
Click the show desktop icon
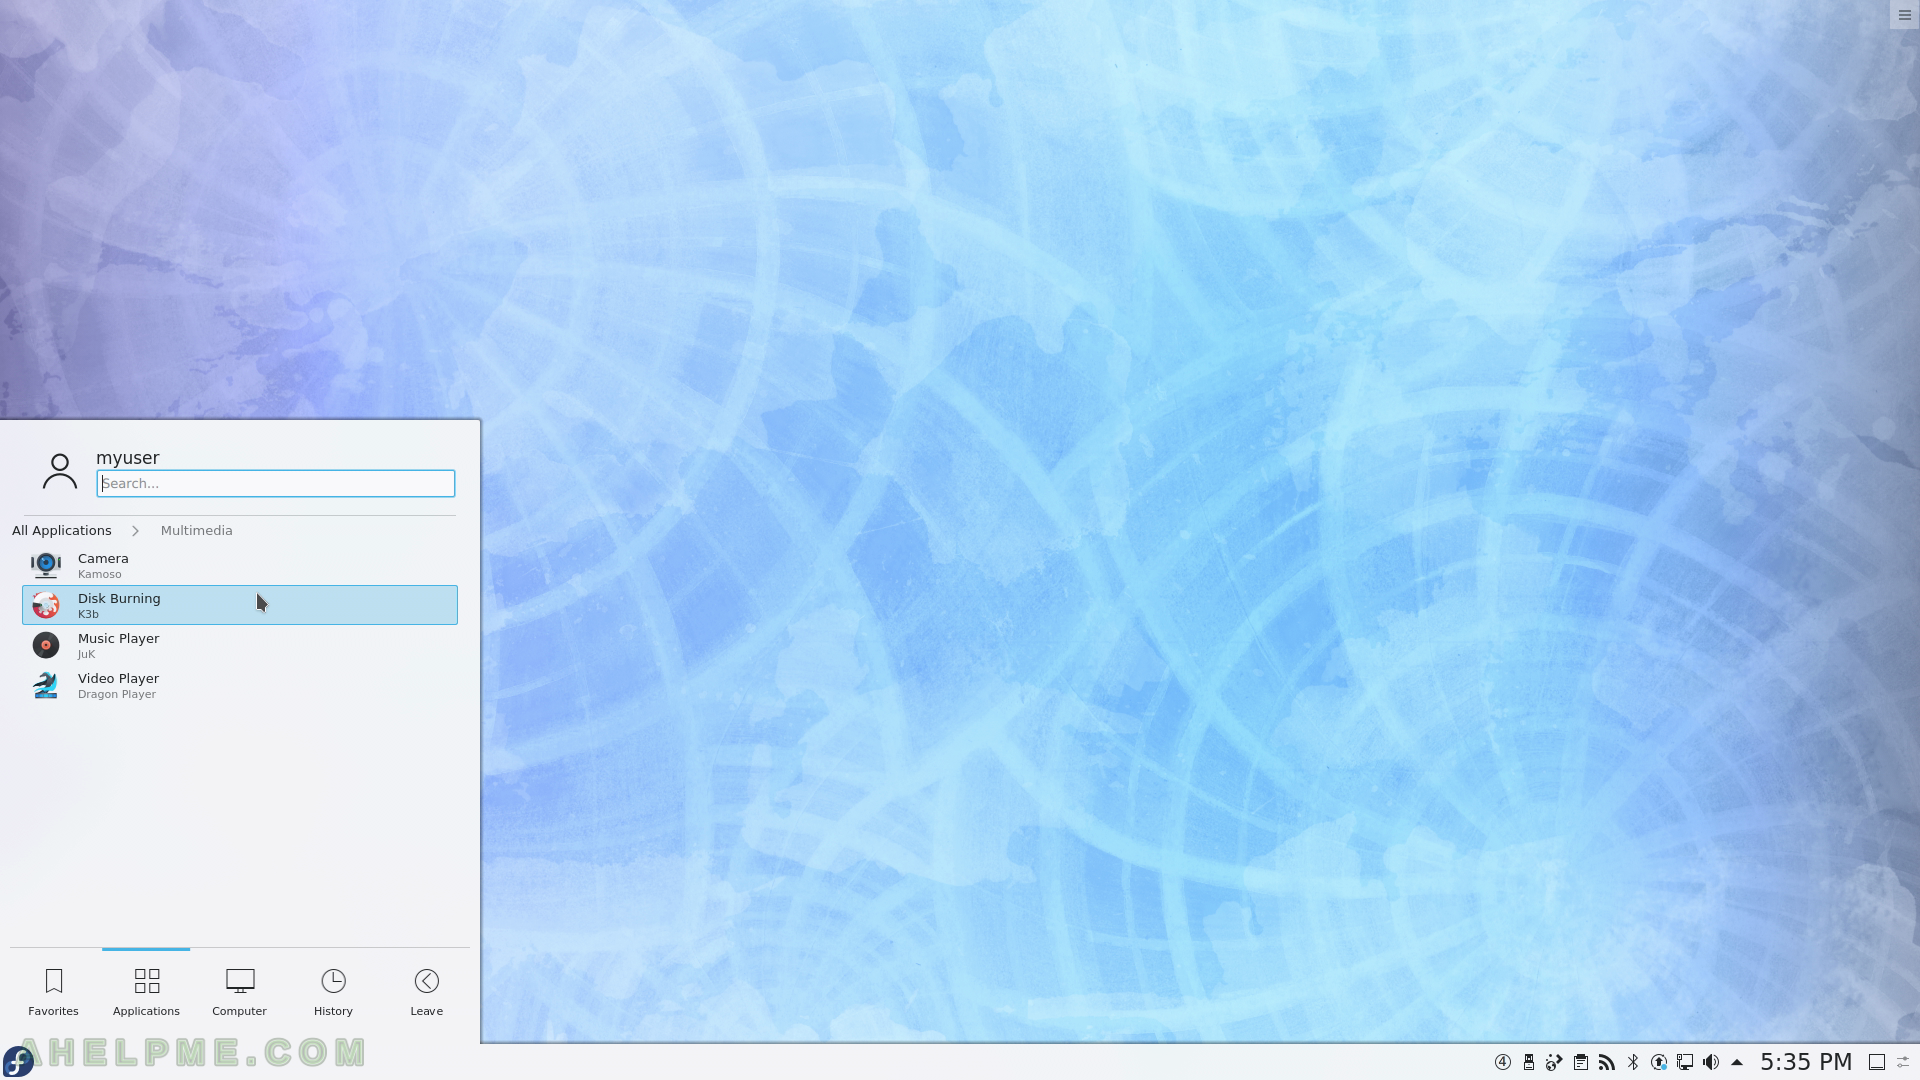[1877, 1062]
